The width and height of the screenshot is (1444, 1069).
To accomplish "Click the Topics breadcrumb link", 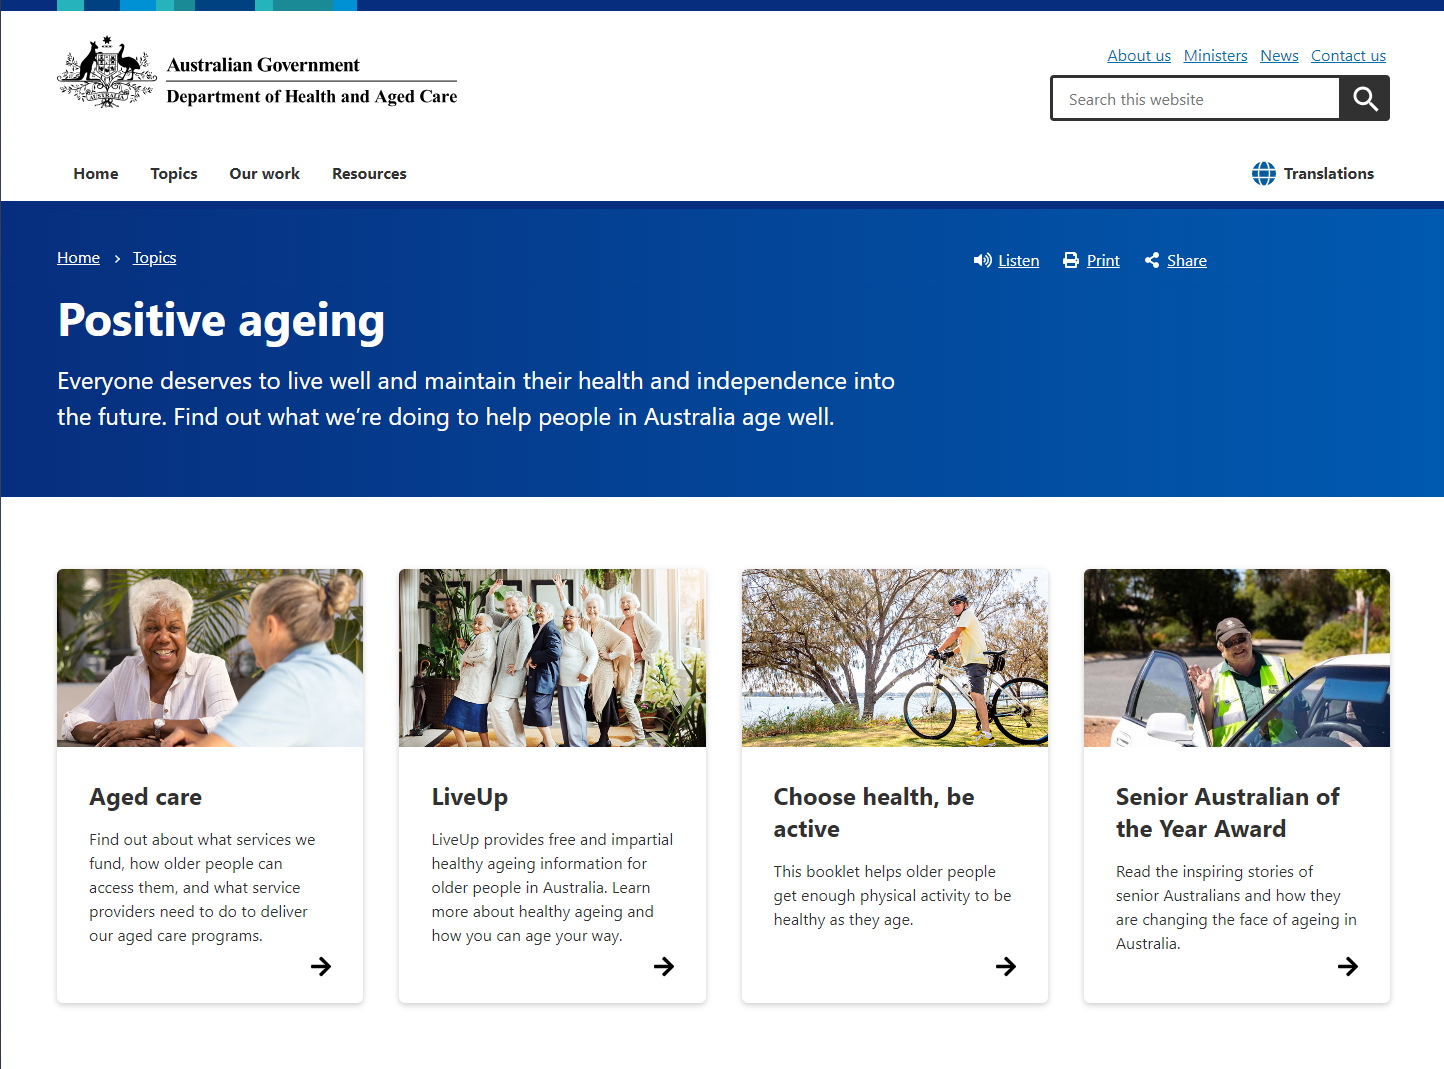I will (154, 258).
